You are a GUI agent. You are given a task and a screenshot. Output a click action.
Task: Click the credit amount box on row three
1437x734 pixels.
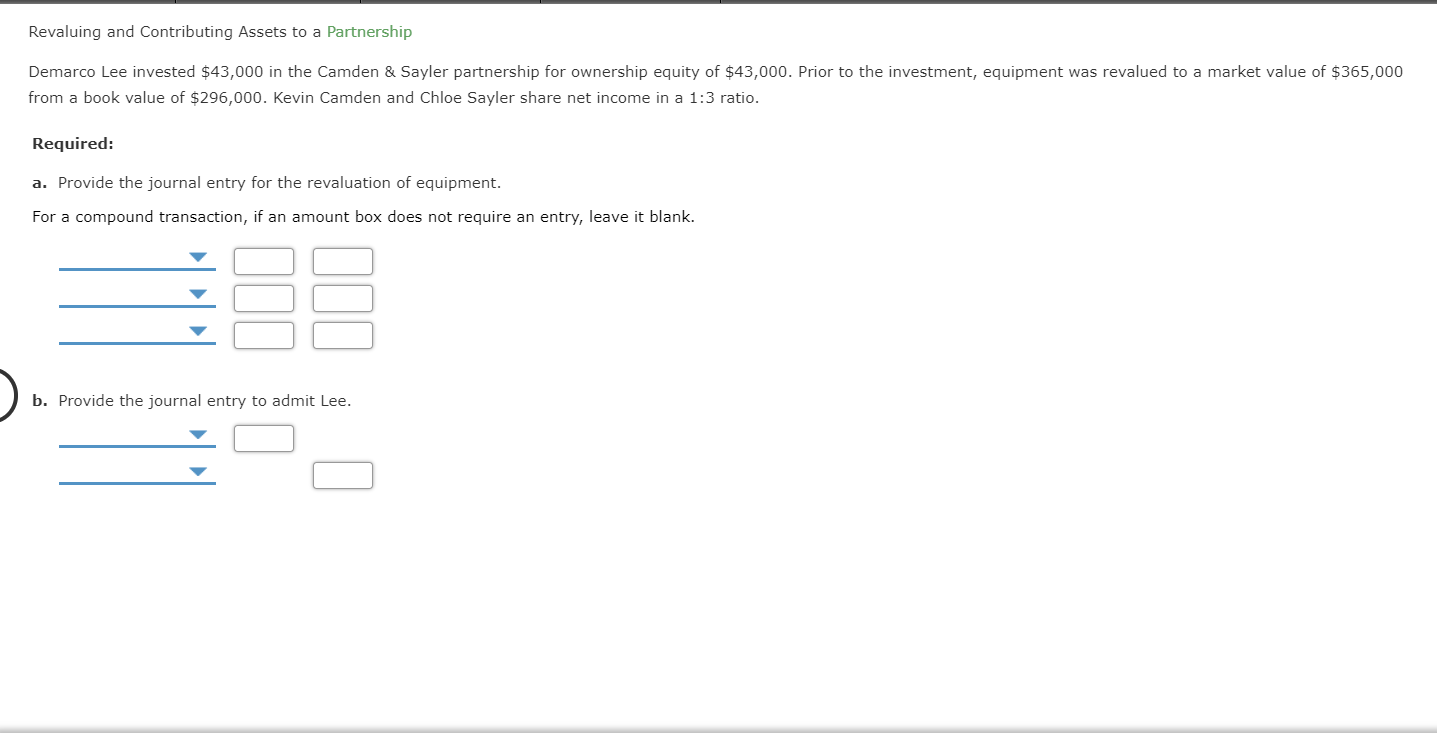coord(342,335)
